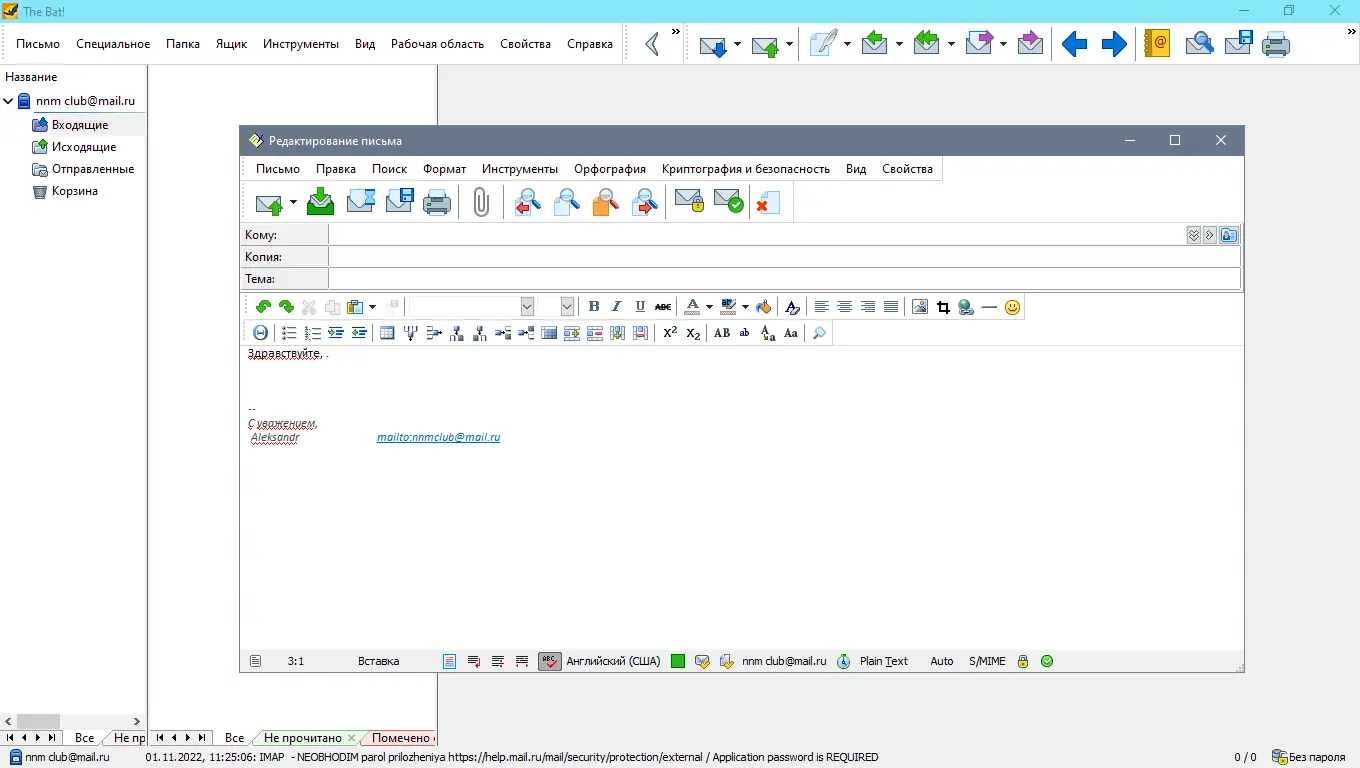
Task: Open the paste options dropdown arrow
Action: [x=372, y=307]
